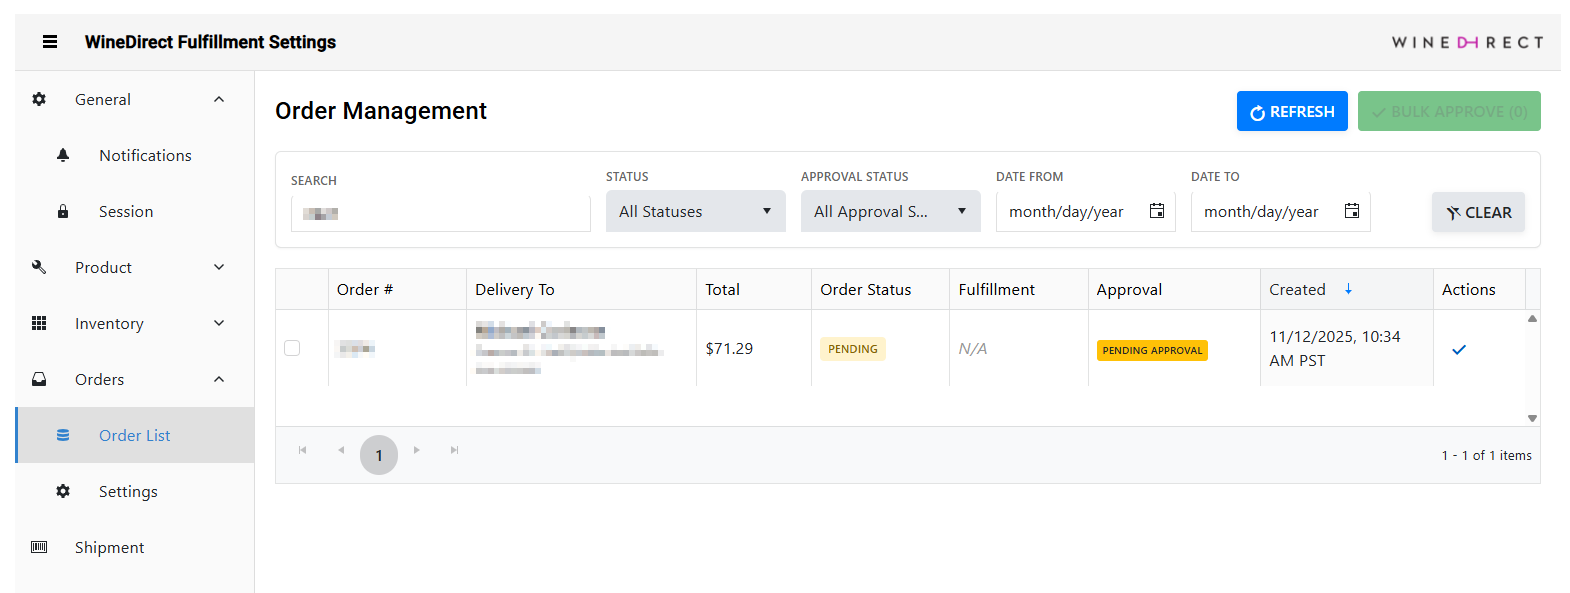Open the Approval Status dropdown
This screenshot has height=593, width=1570.
tap(890, 211)
